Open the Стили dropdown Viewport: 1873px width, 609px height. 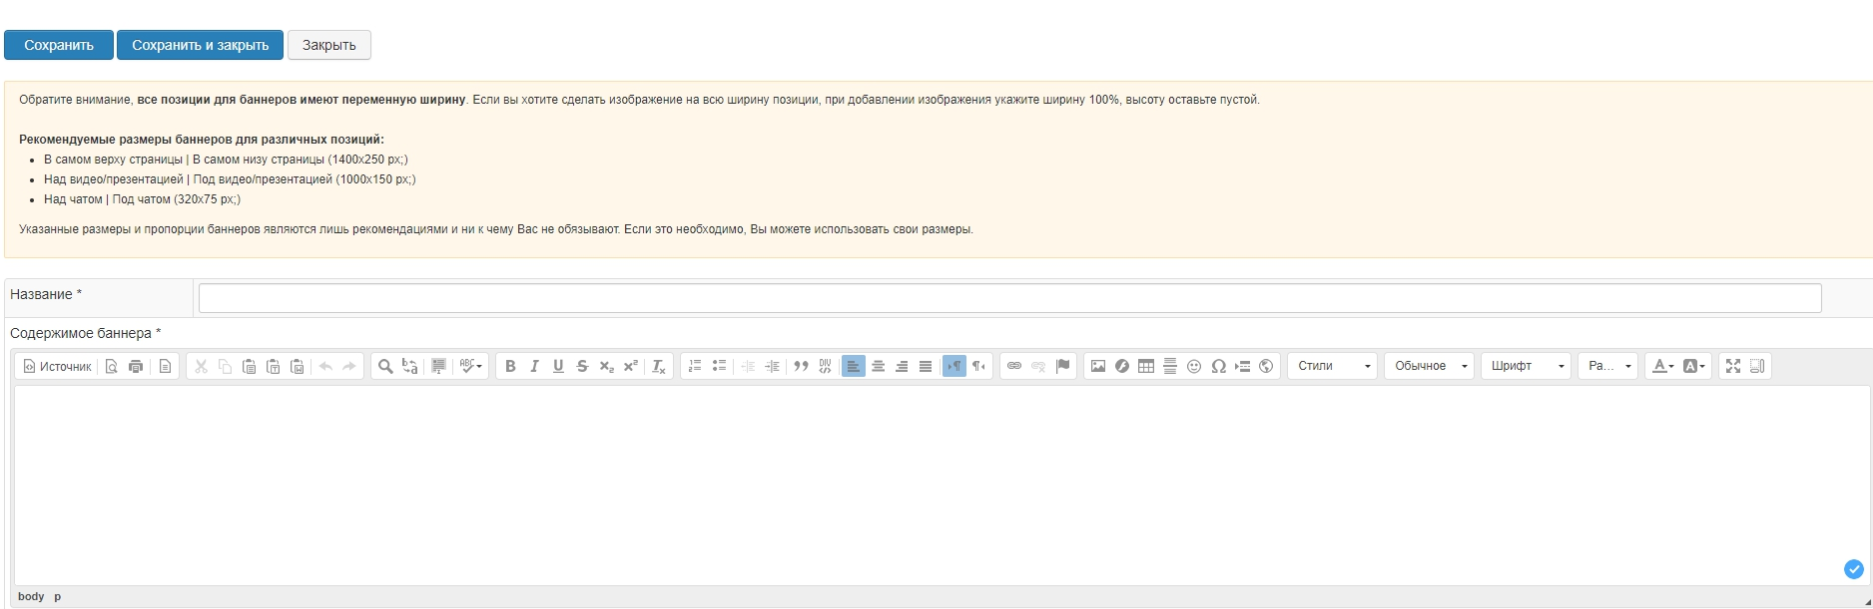(x=1332, y=366)
